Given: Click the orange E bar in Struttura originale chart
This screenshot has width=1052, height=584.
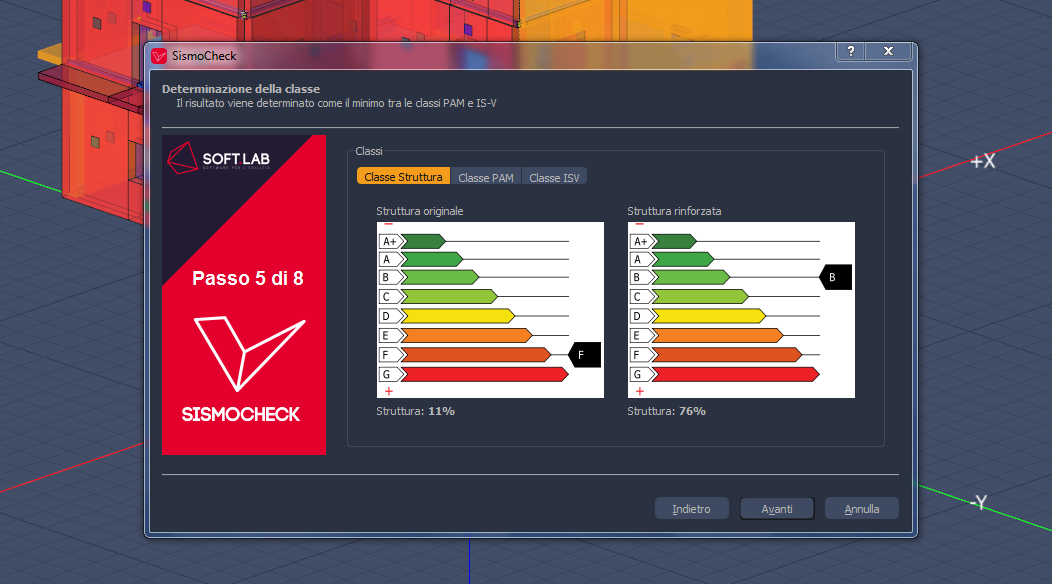Looking at the screenshot, I should coord(466,336).
